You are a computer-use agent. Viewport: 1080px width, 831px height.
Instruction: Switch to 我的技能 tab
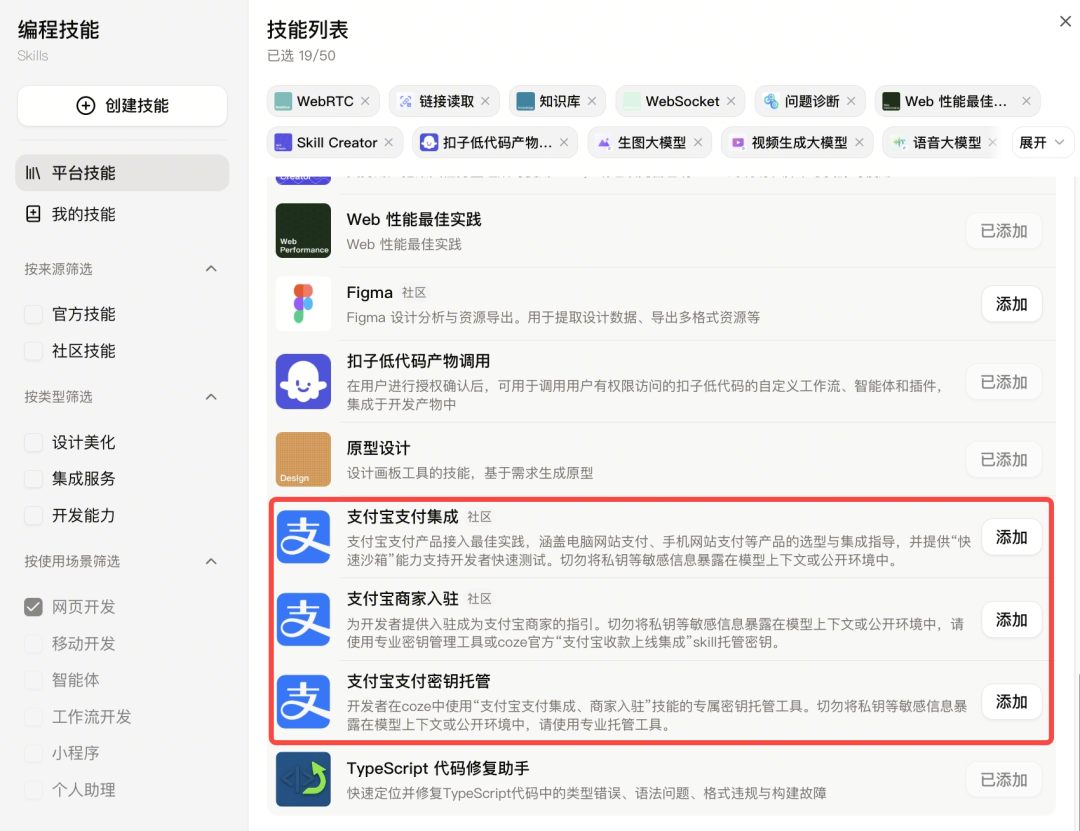(x=122, y=214)
